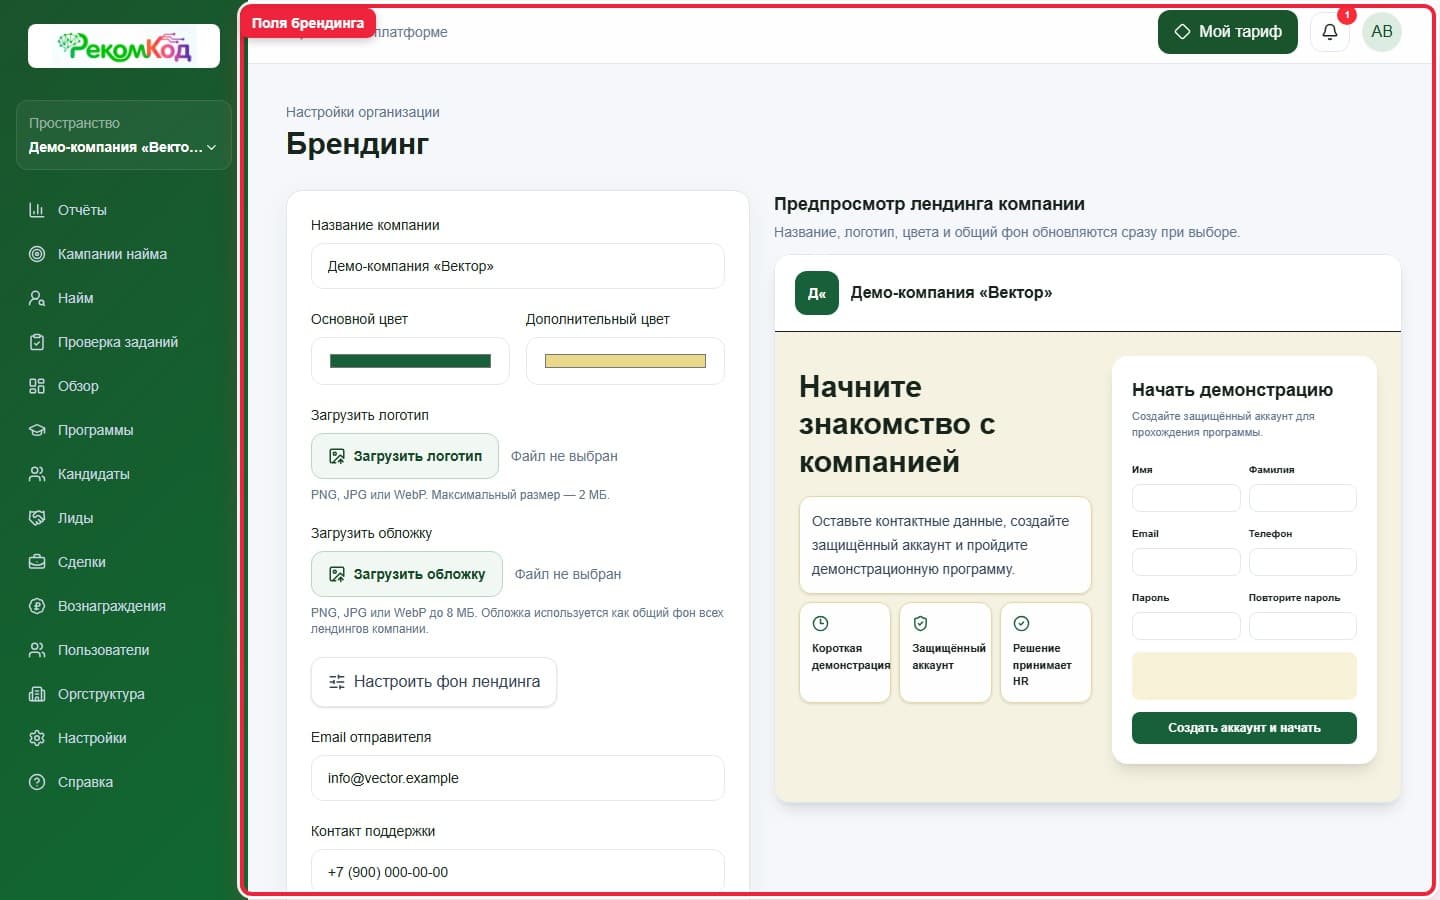Click the Отчёты chart icon in sidebar
Screen dimensions: 1440x900
pyautogui.click(x=37, y=210)
